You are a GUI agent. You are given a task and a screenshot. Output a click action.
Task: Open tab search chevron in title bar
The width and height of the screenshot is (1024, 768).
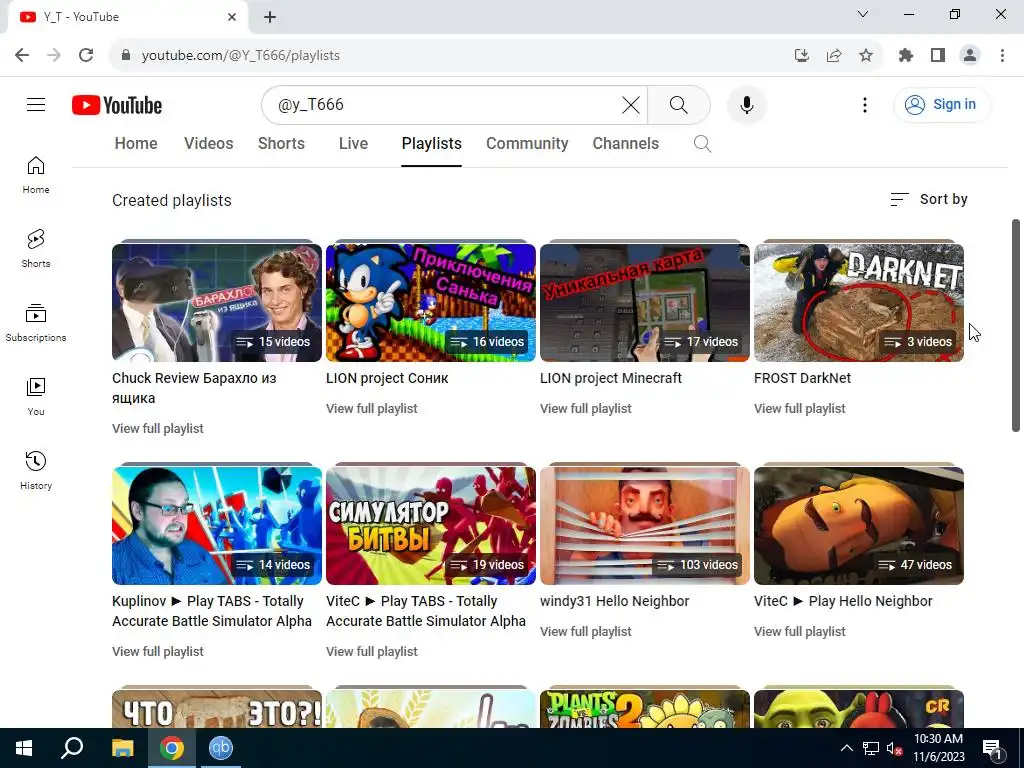[863, 14]
